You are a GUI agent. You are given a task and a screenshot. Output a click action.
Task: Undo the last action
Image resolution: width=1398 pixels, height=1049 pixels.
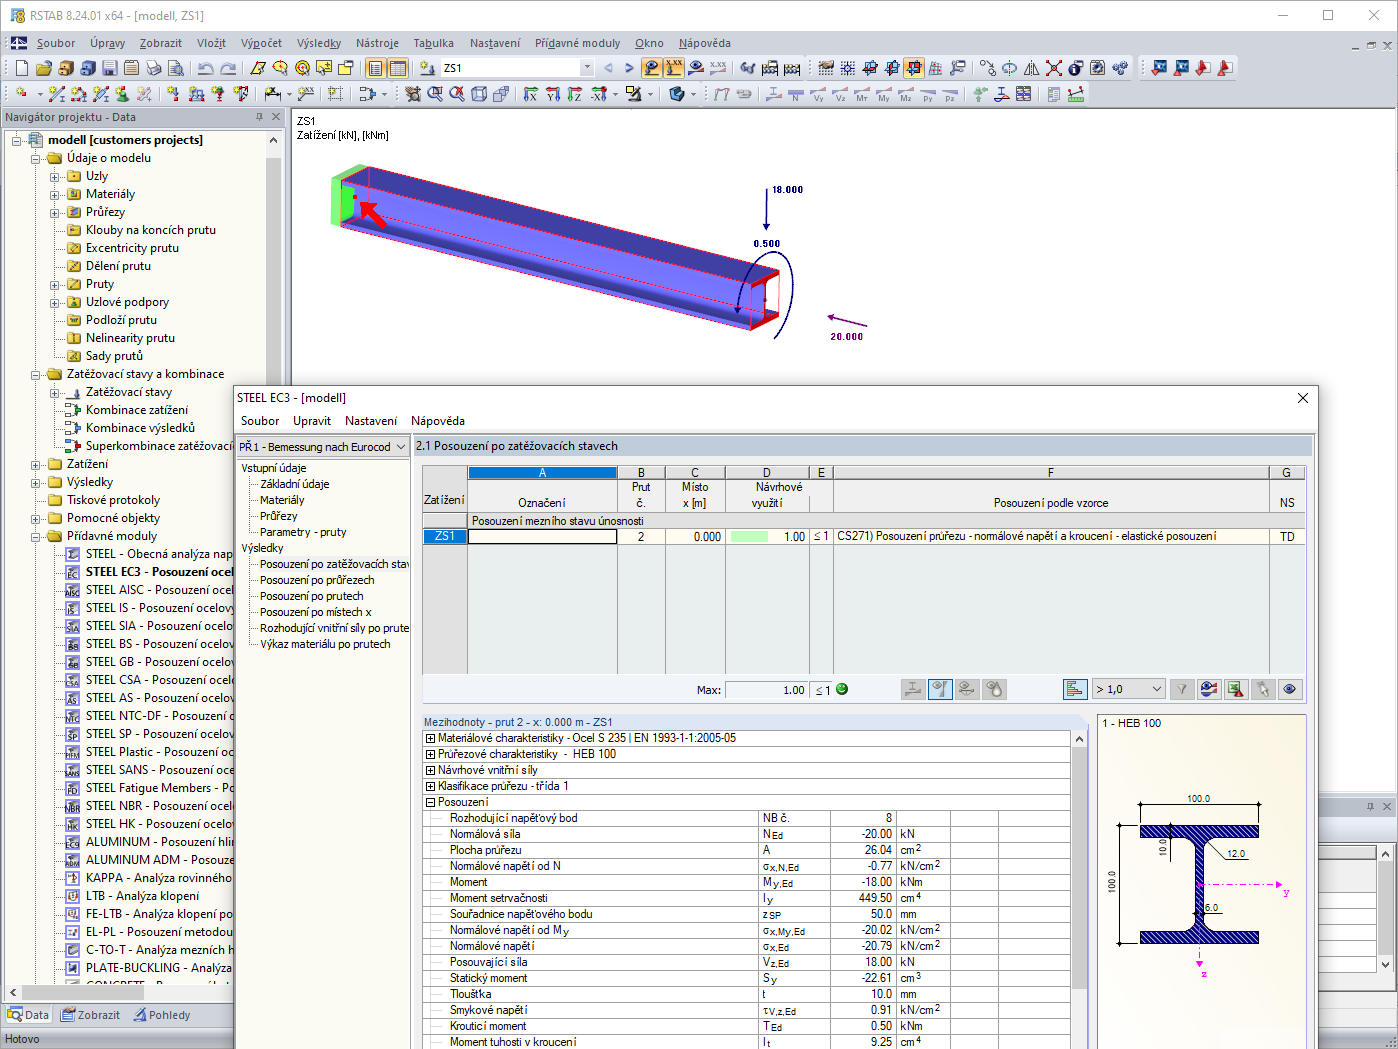click(205, 68)
